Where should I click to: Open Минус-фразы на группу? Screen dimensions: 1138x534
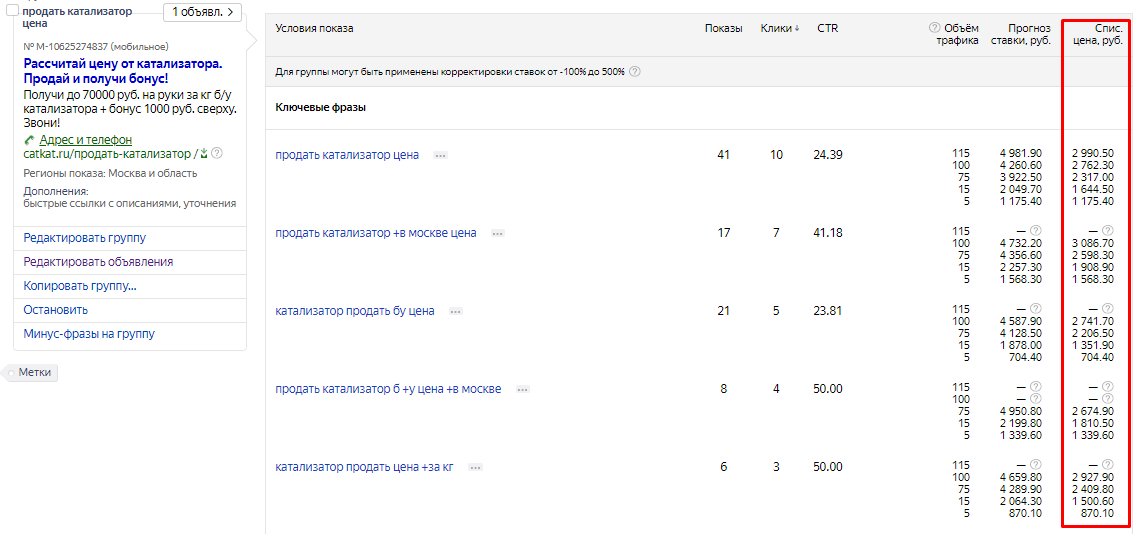click(89, 334)
